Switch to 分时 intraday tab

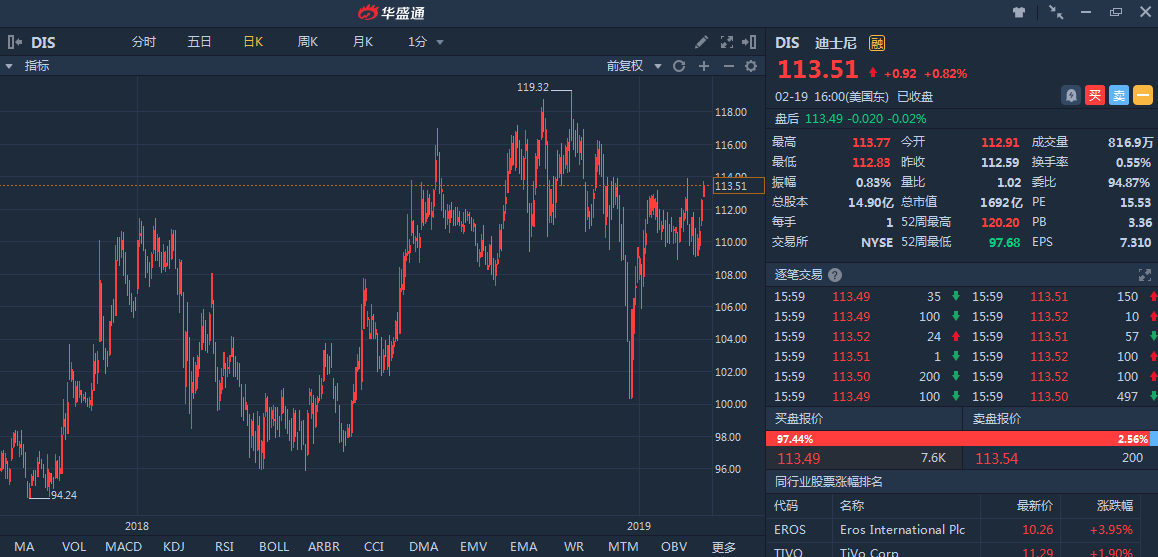[144, 42]
